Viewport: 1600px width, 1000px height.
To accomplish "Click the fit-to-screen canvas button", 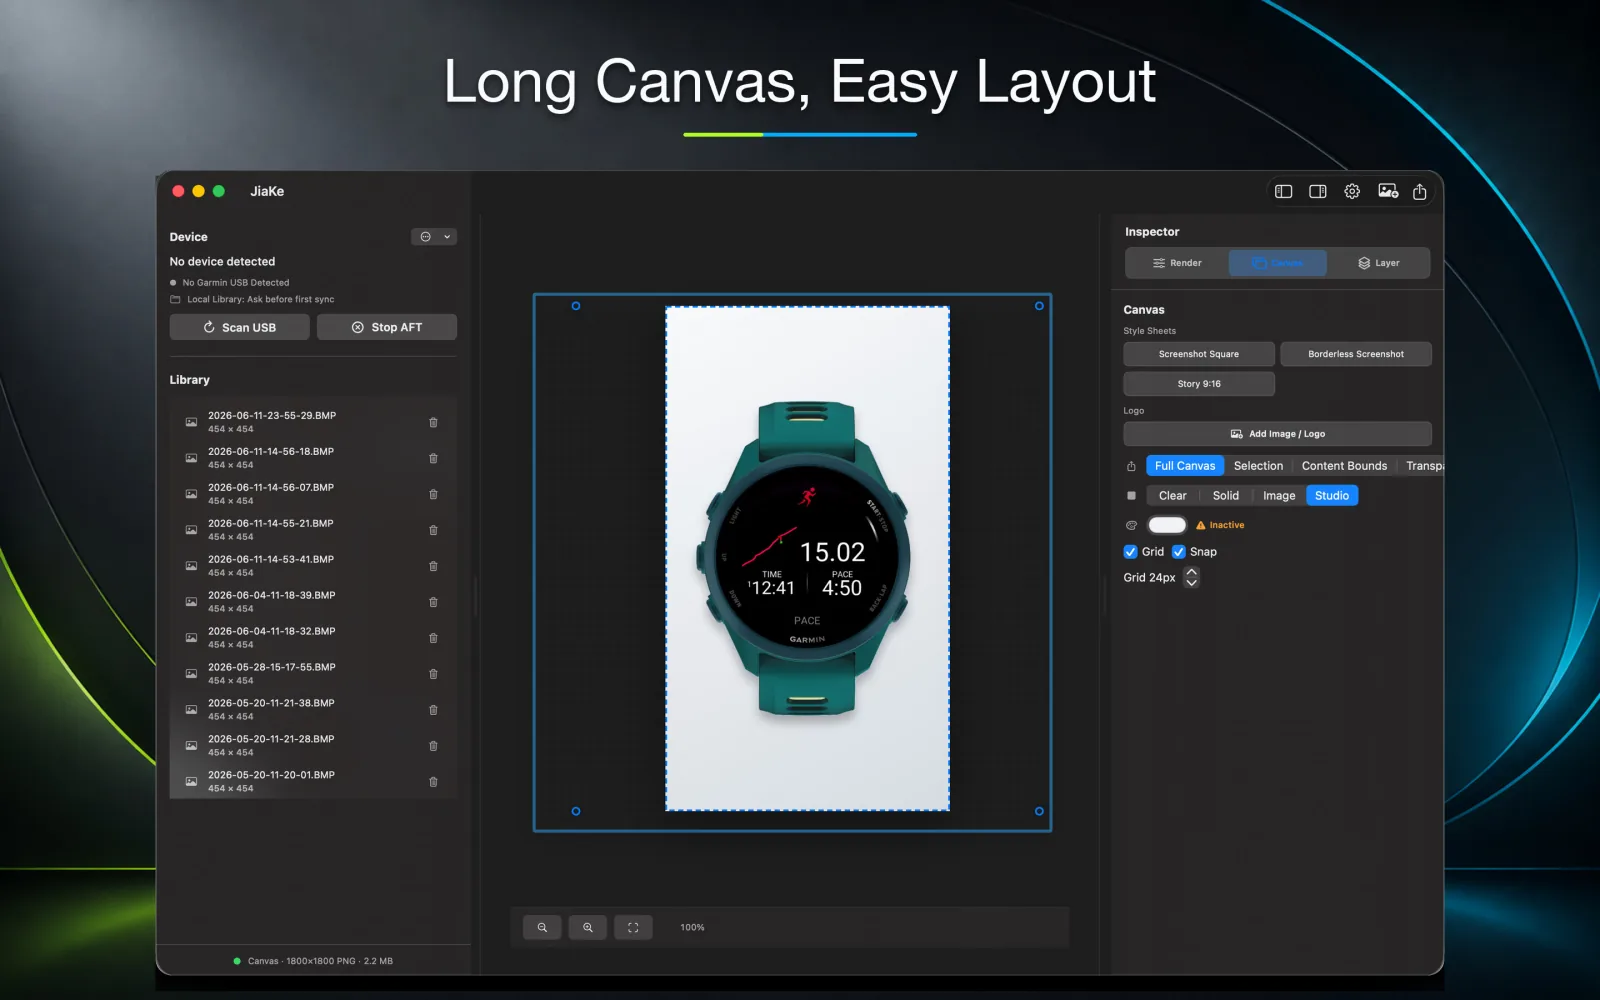I will pyautogui.click(x=633, y=927).
